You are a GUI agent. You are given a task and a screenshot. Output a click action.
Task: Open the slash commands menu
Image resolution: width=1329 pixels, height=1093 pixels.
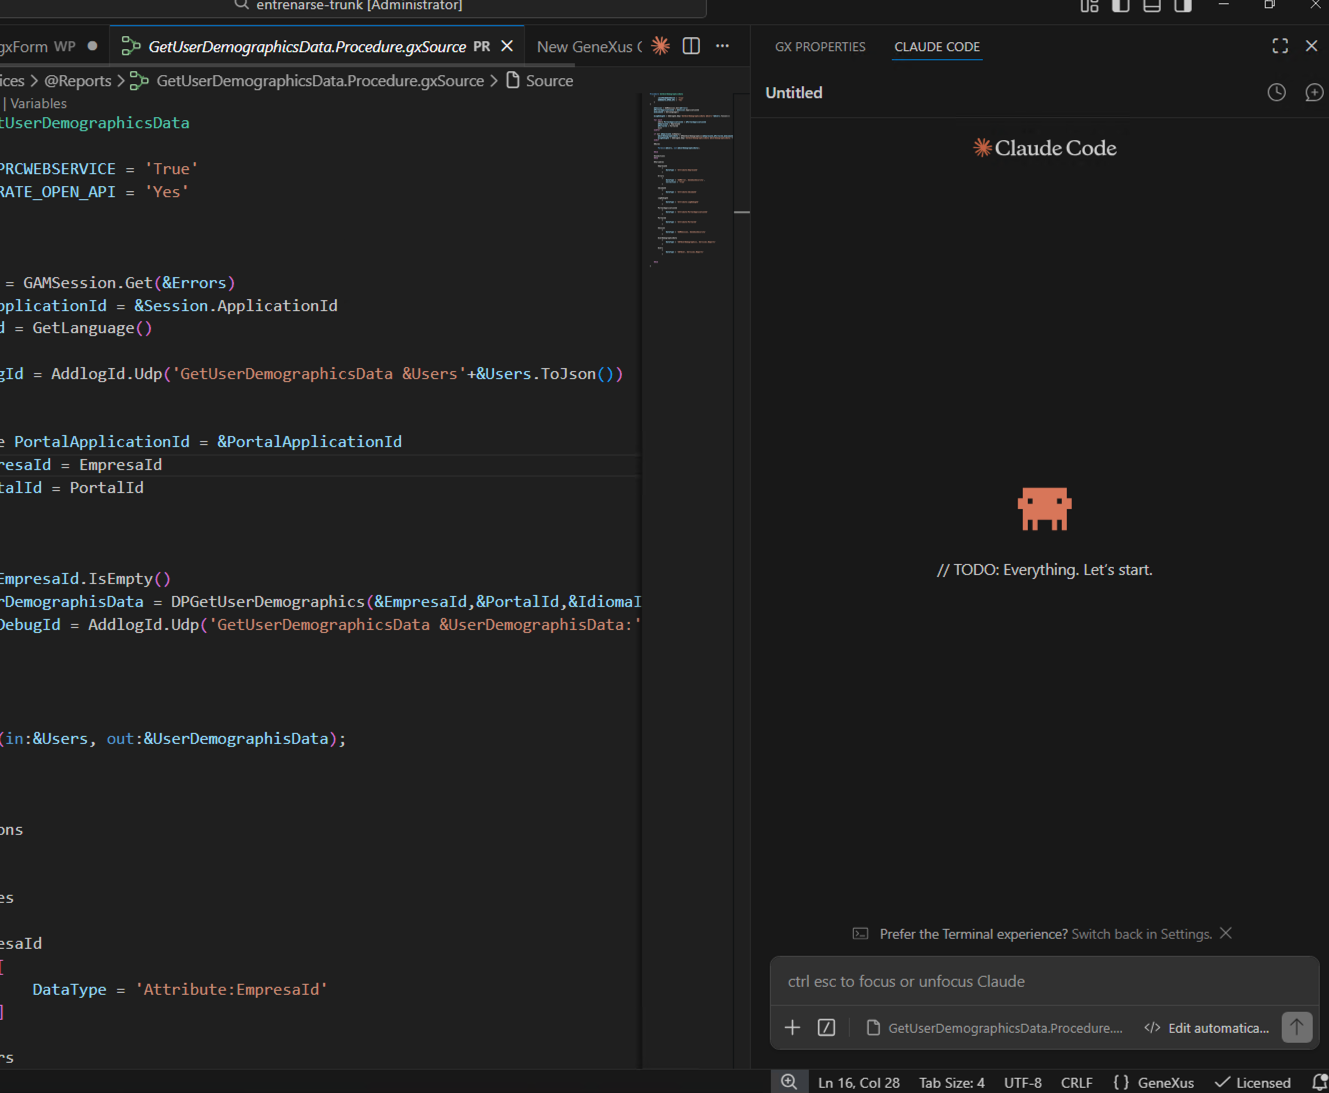pos(826,1027)
